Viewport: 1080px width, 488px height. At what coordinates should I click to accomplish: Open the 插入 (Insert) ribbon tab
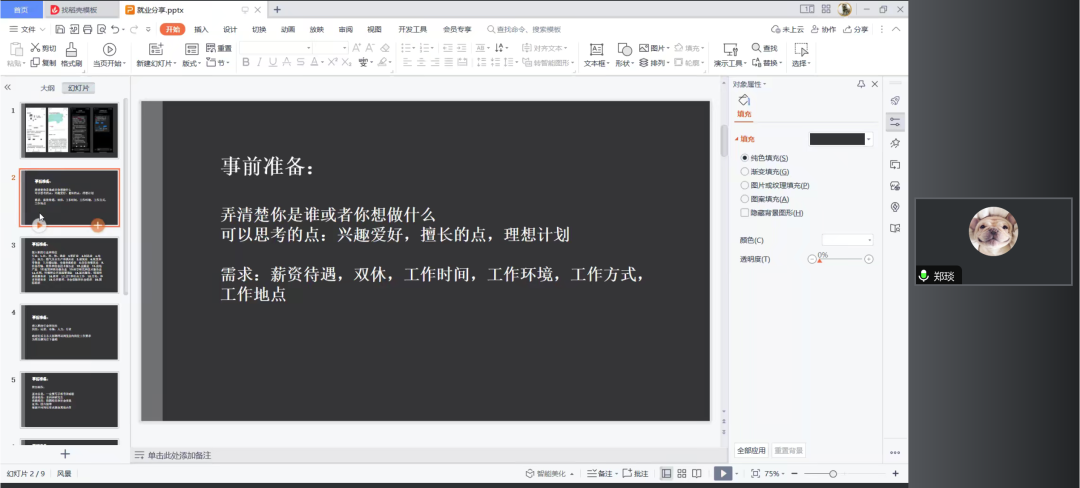202,30
